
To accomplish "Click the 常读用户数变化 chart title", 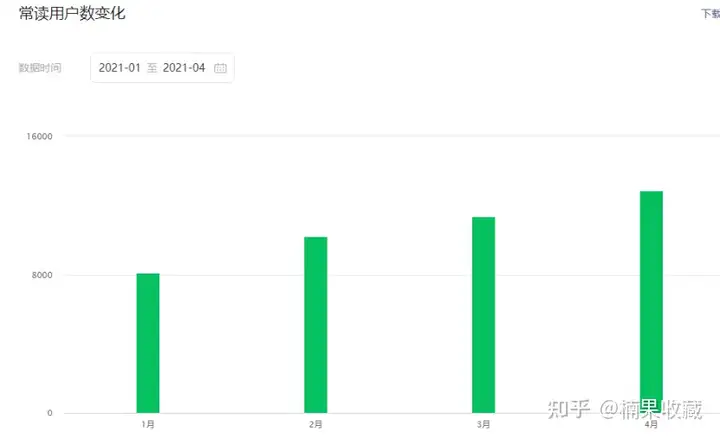I will point(72,13).
